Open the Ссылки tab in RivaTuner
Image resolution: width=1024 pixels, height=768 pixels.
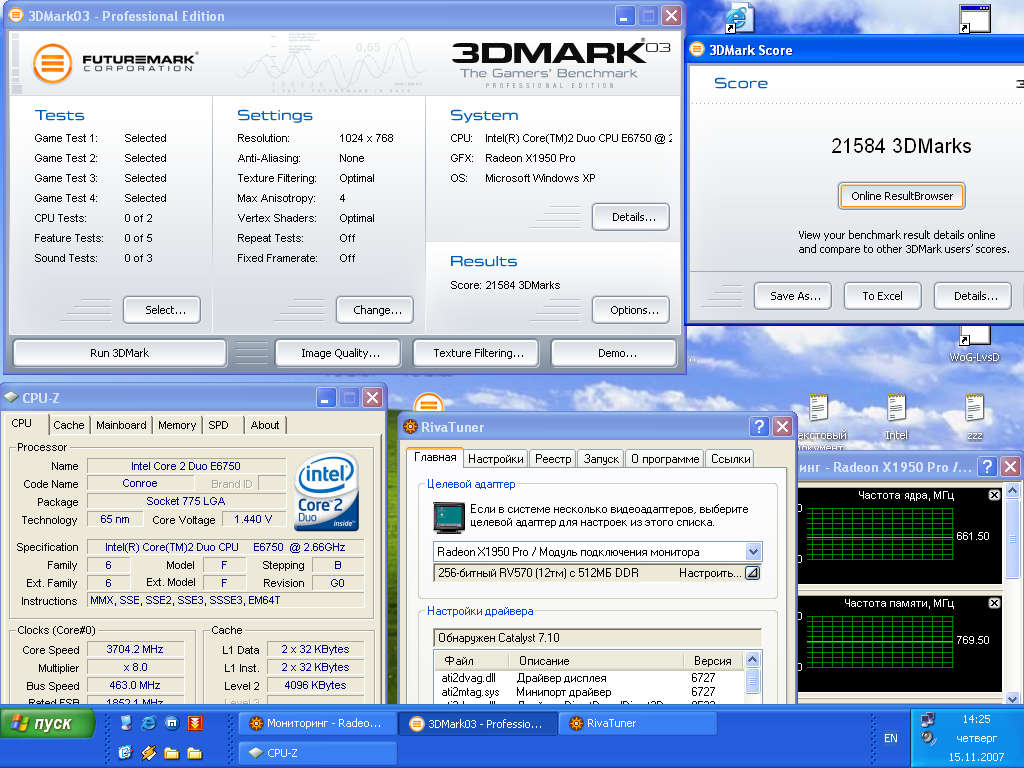point(730,459)
